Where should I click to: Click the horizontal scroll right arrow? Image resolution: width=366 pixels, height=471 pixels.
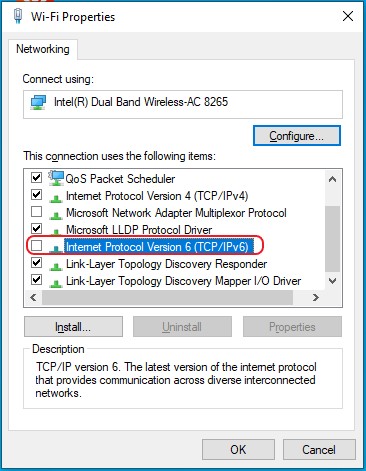[x=316, y=297]
